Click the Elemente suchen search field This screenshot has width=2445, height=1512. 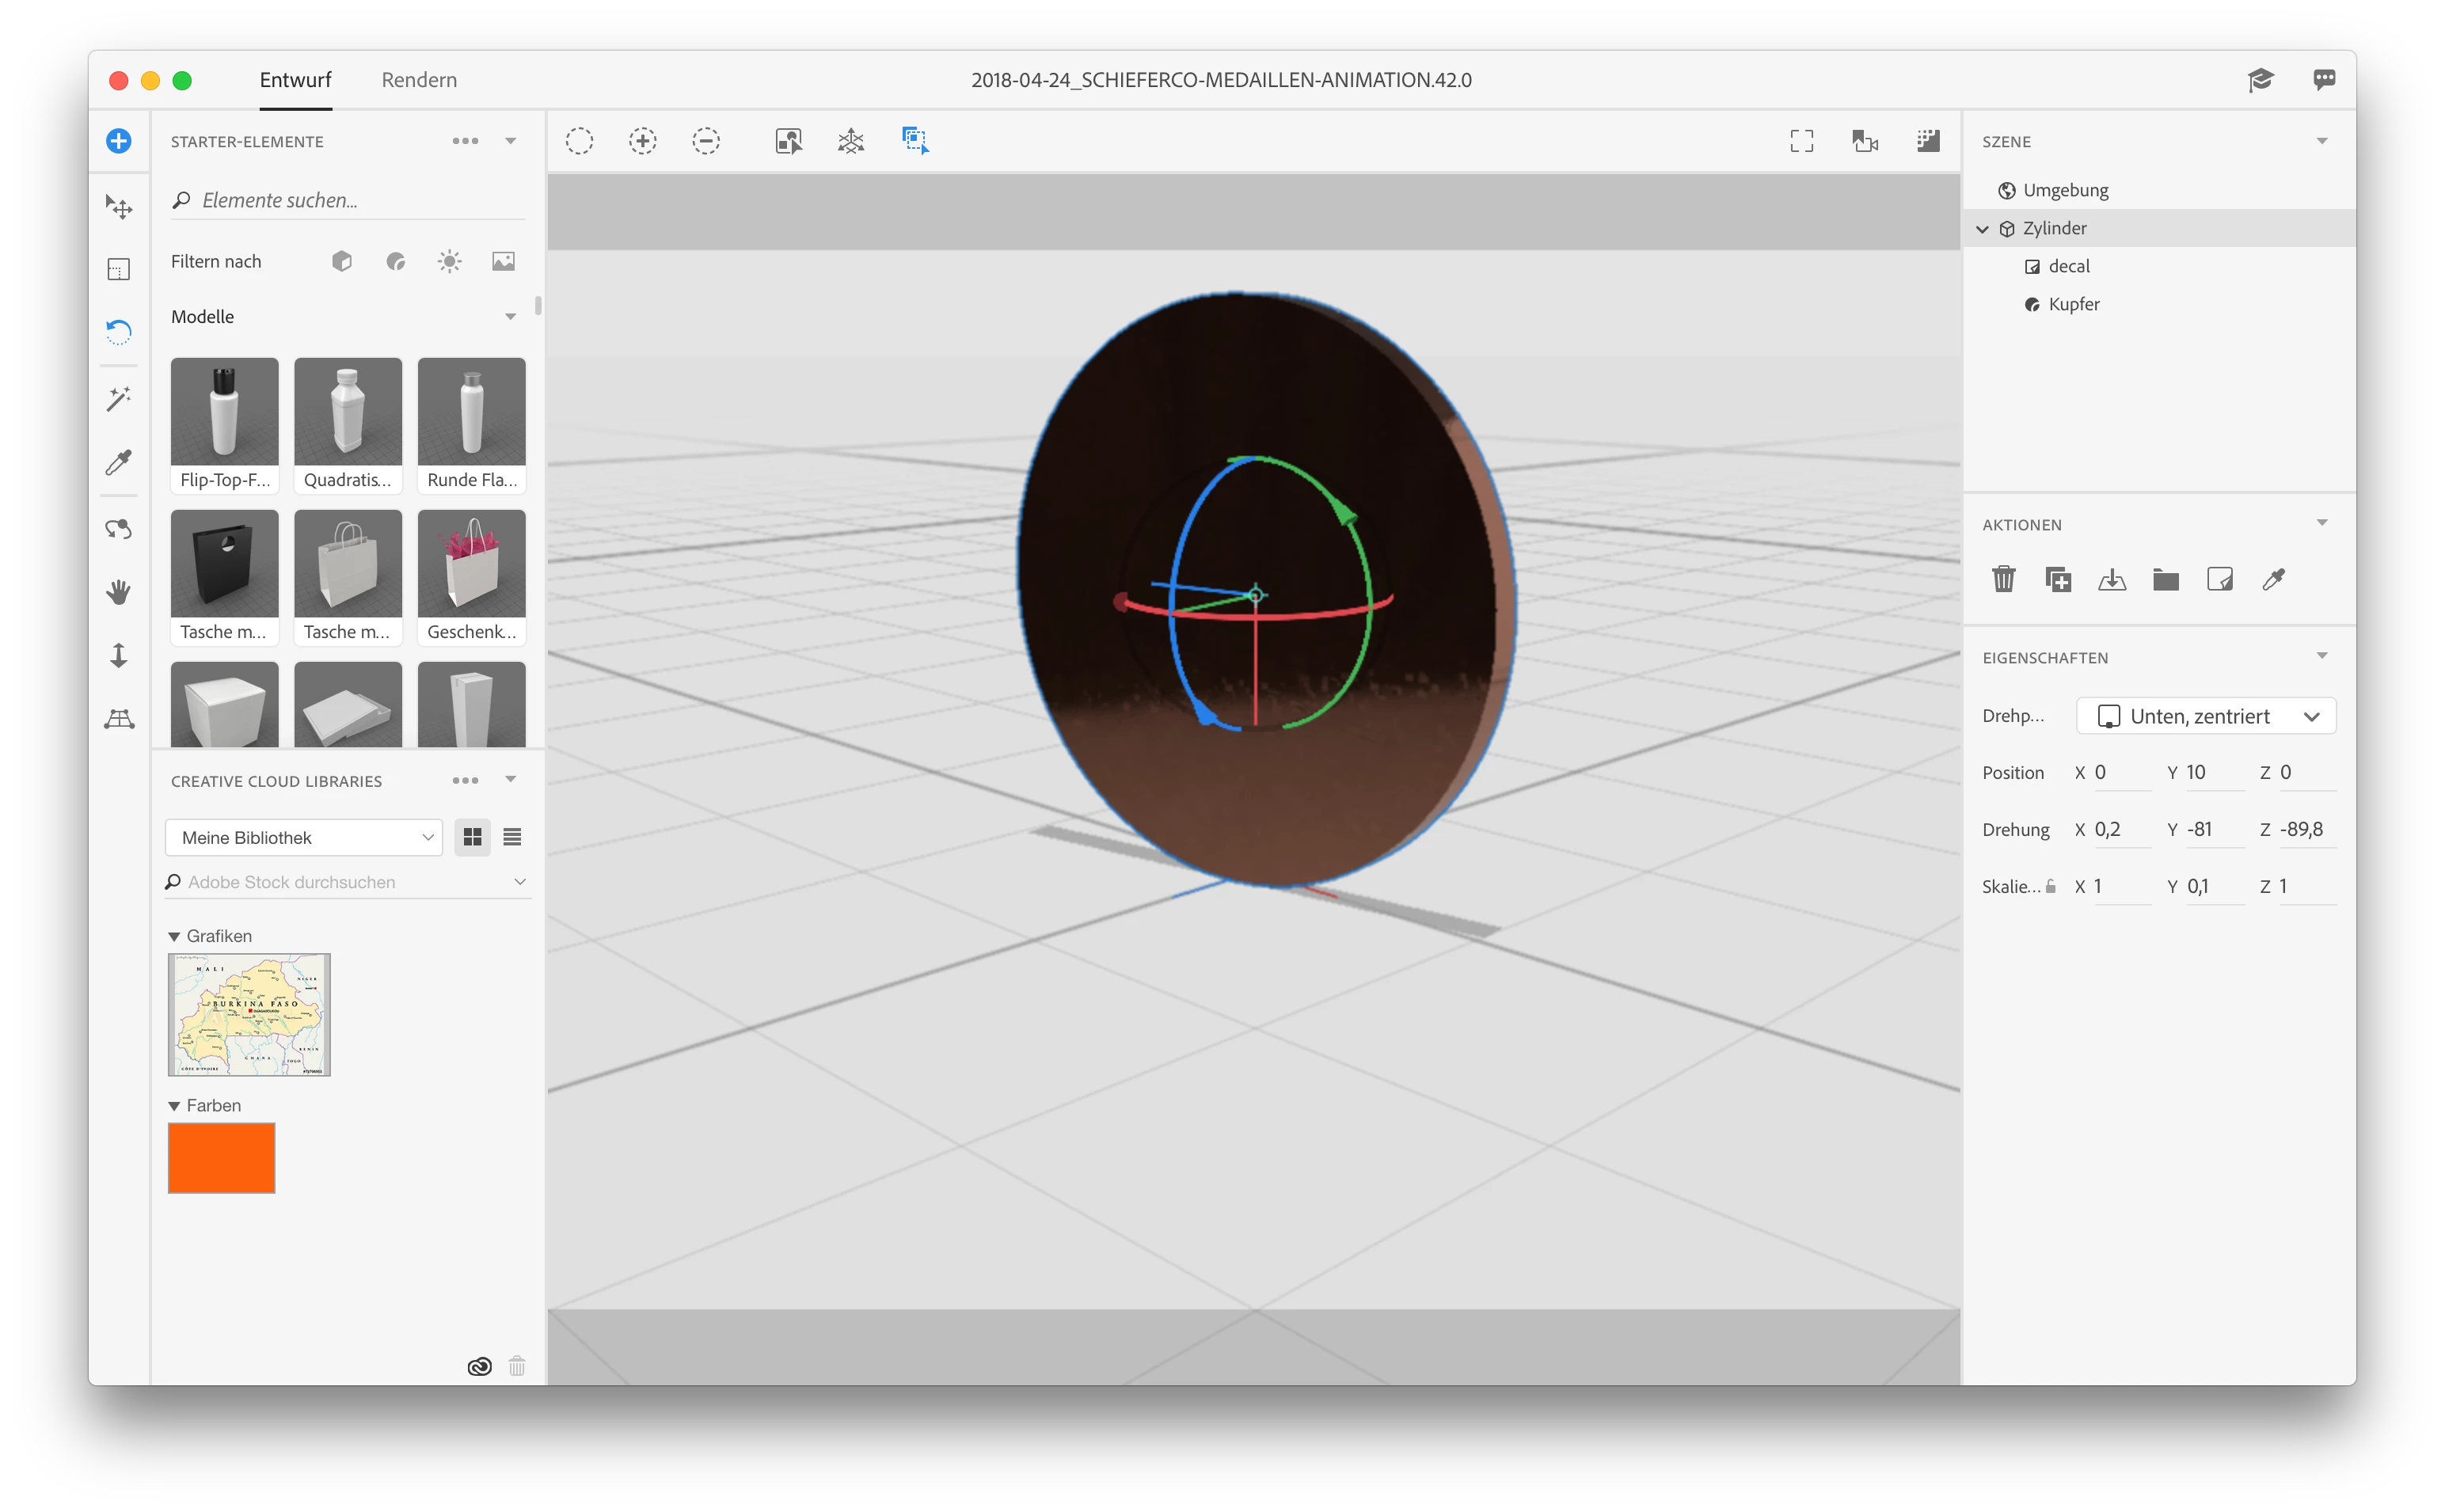click(350, 200)
